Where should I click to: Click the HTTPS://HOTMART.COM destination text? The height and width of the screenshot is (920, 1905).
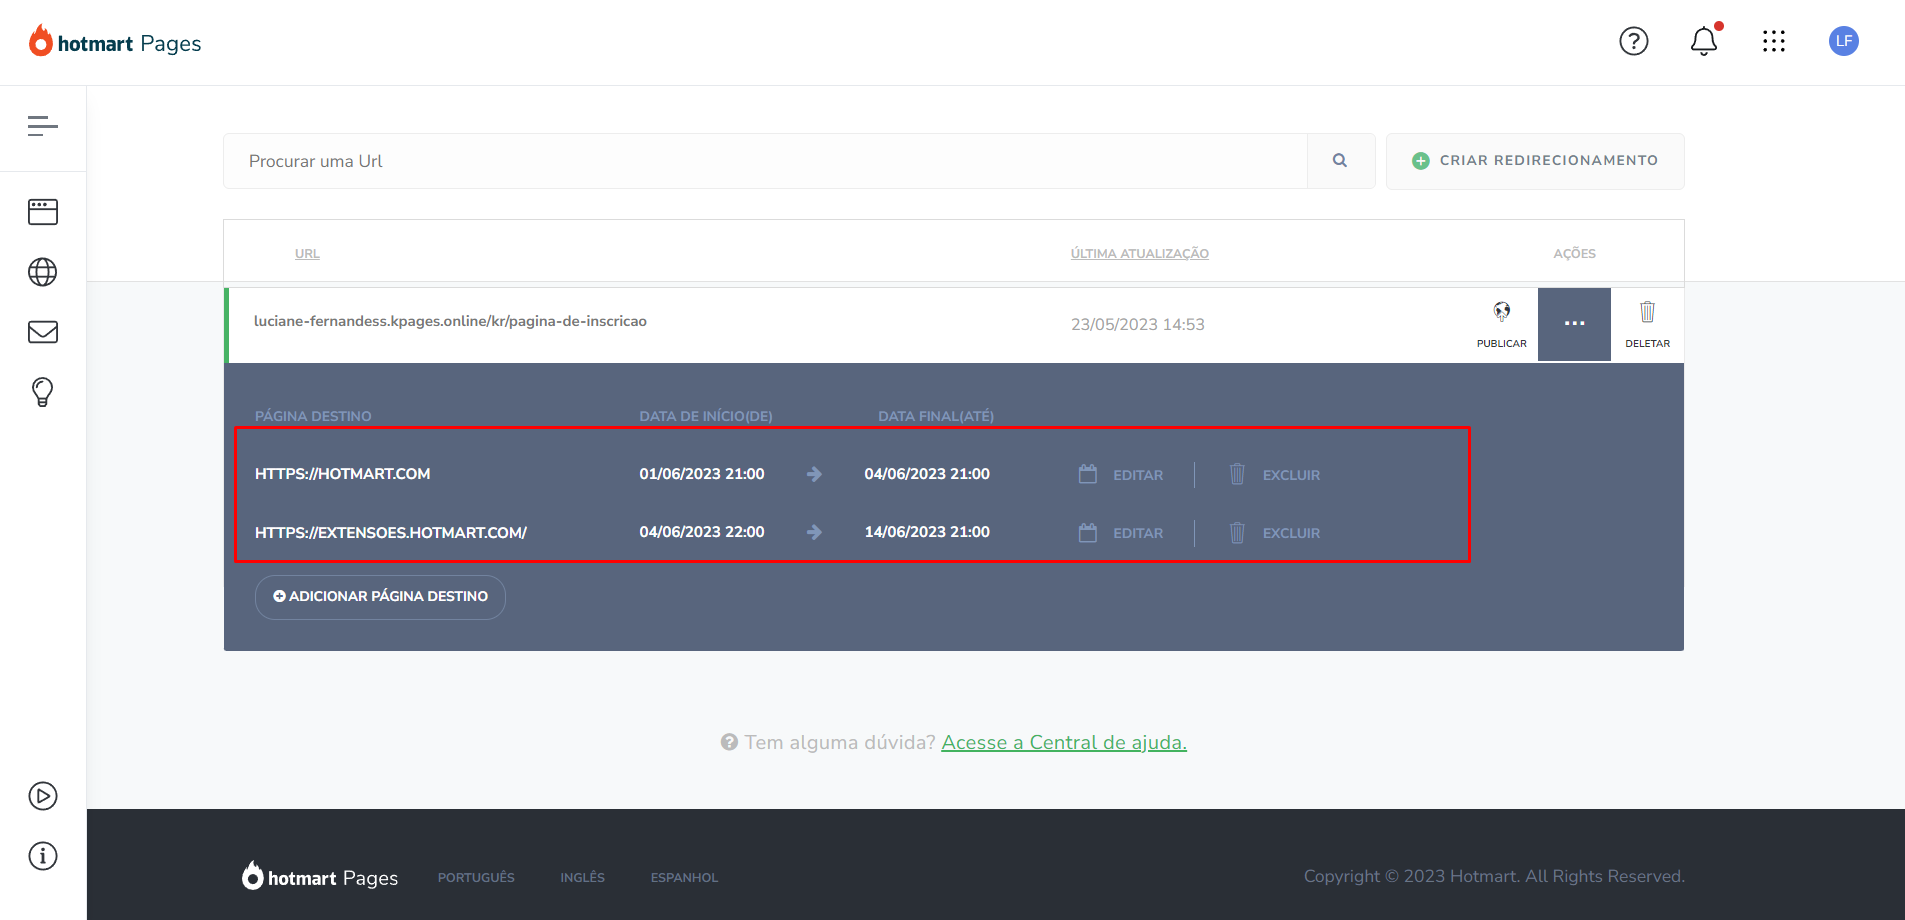pos(343,474)
